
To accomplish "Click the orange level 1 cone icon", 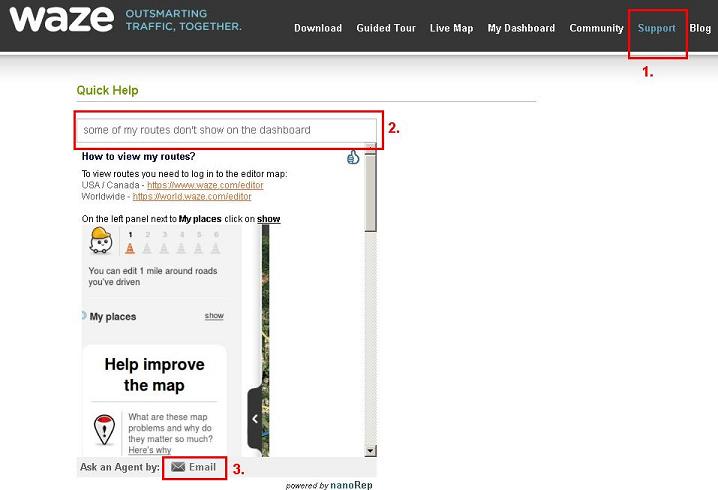I will tap(130, 248).
